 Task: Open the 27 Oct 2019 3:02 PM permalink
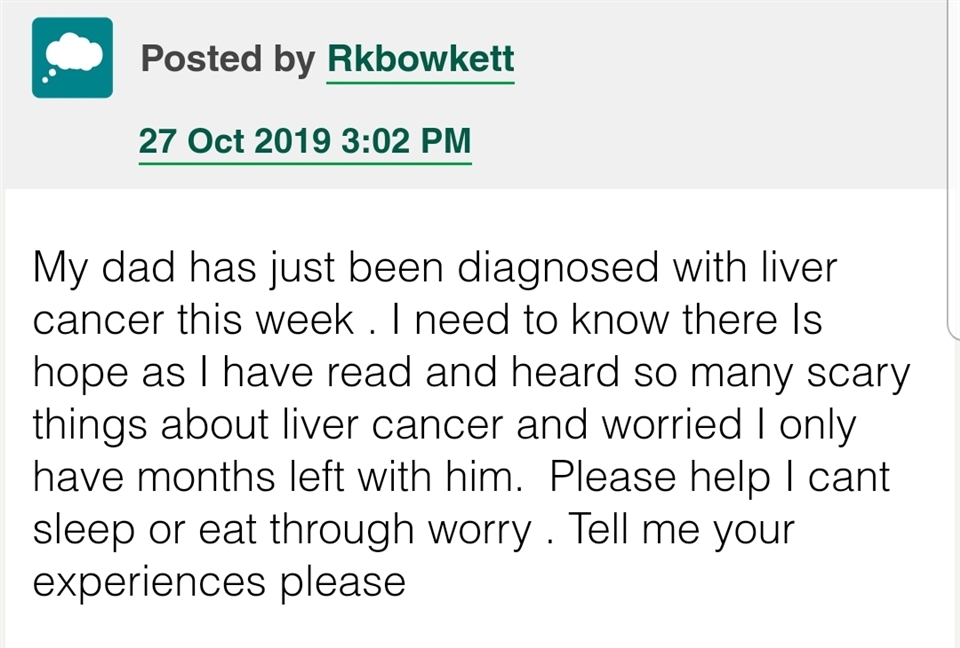tap(305, 141)
